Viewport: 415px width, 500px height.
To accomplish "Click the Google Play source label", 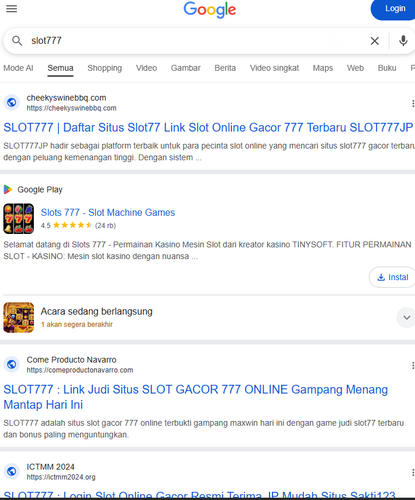I will click(x=40, y=190).
